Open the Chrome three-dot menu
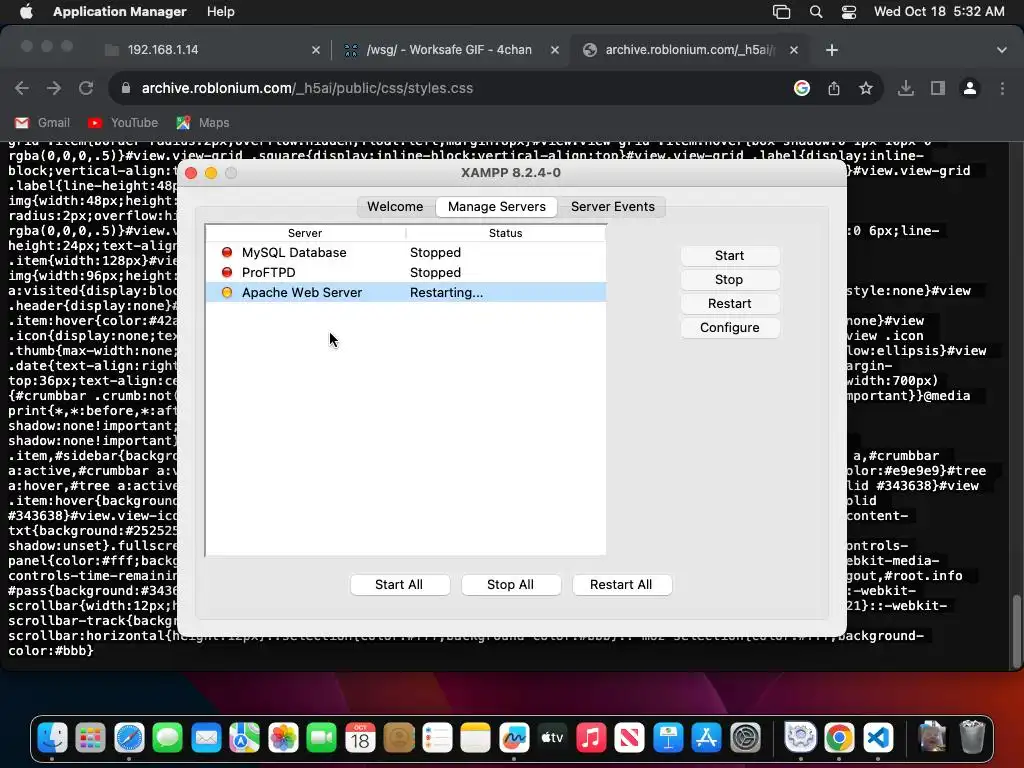The width and height of the screenshot is (1024, 768). (1002, 88)
